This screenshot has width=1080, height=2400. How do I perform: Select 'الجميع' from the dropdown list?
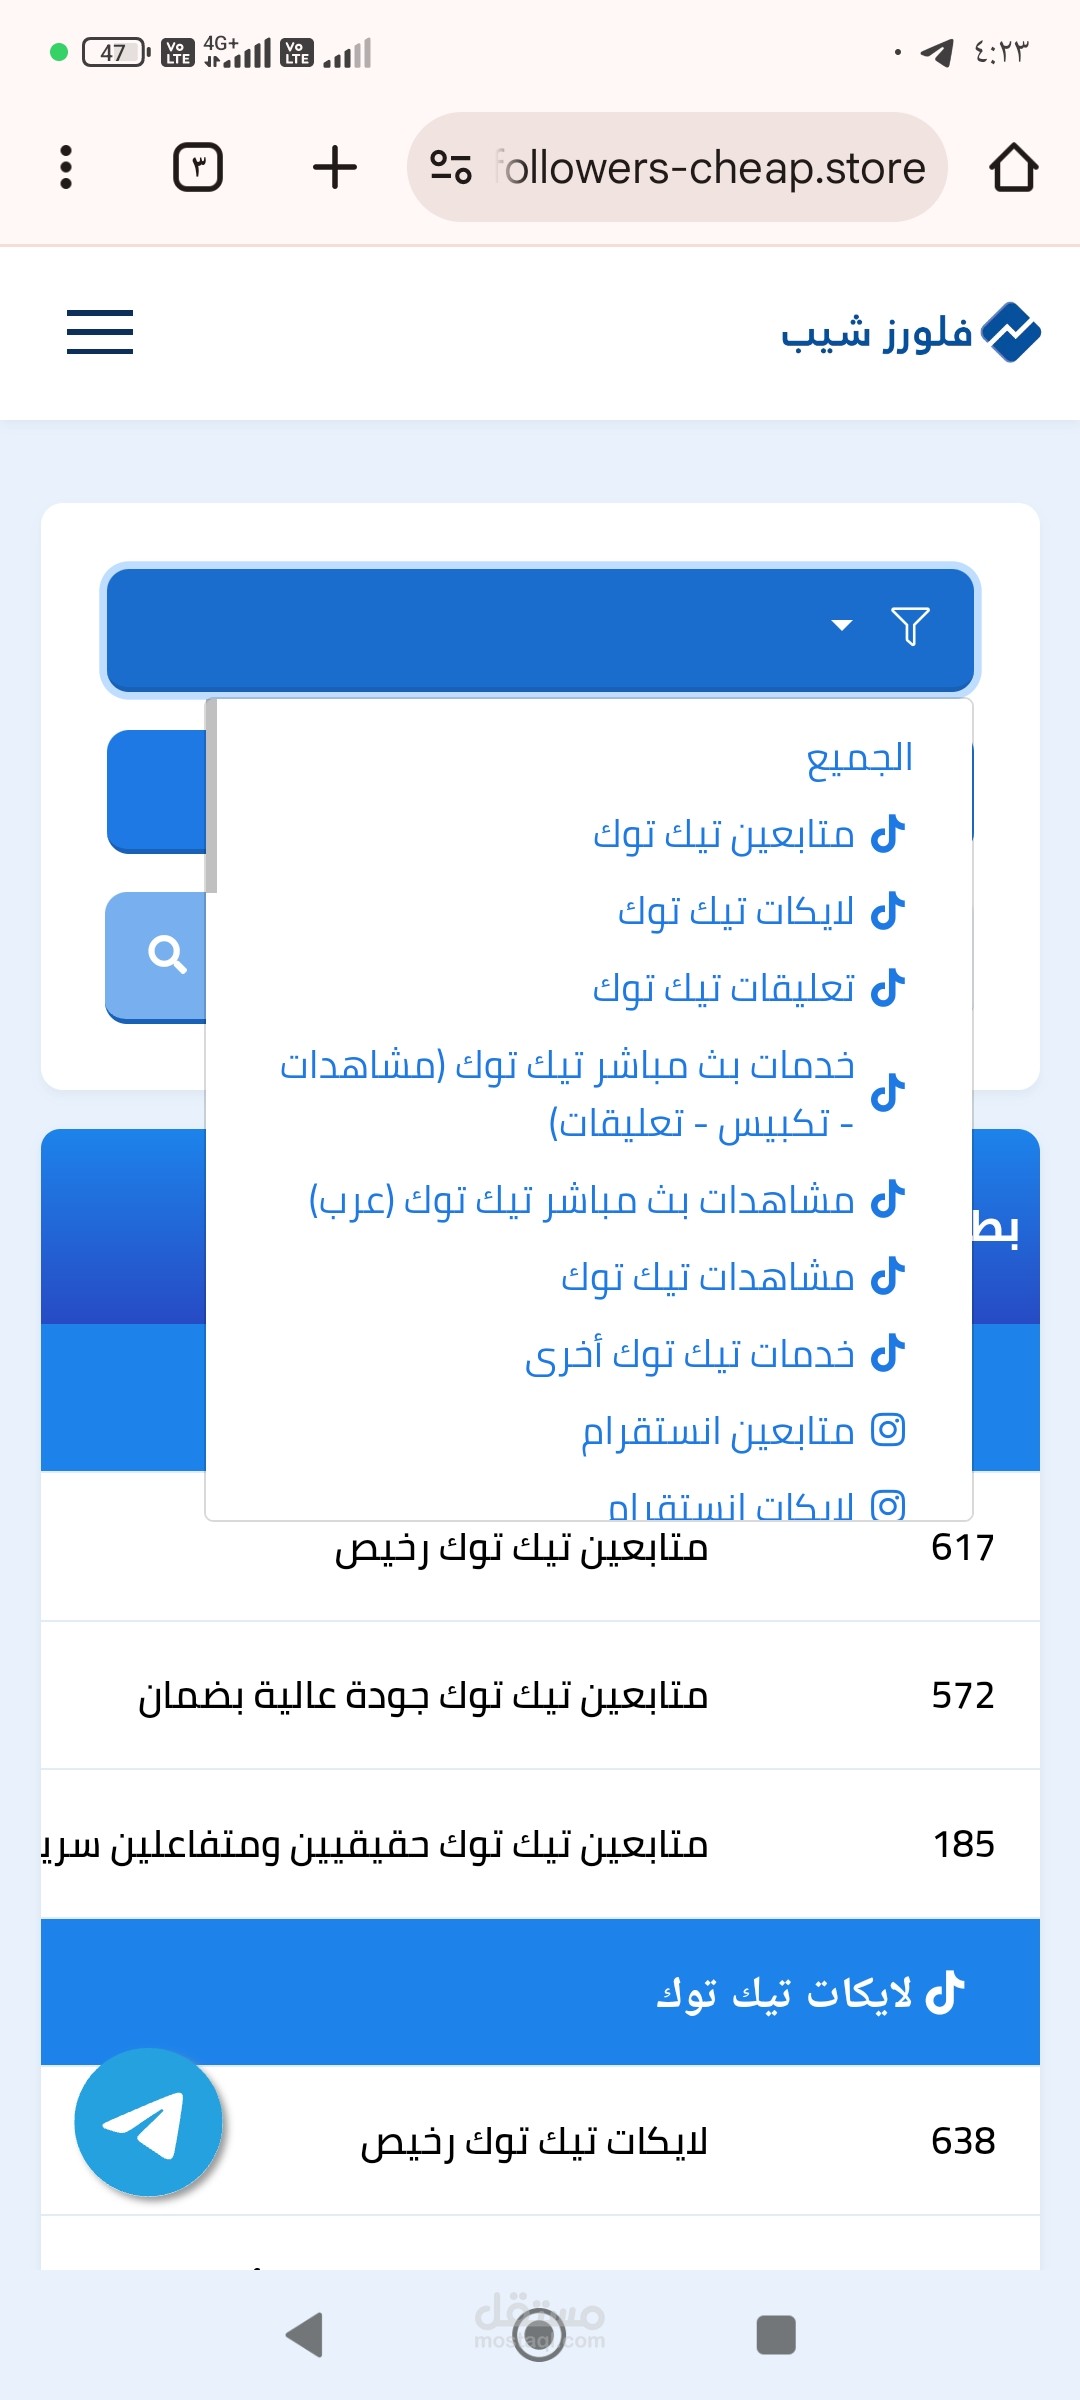(x=859, y=758)
